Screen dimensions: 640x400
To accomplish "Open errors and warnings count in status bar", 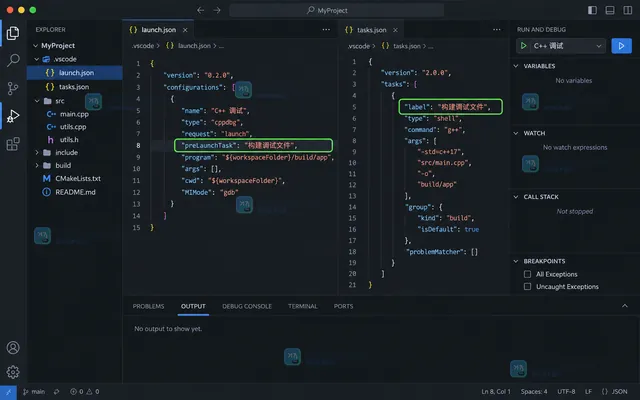I will [85, 392].
